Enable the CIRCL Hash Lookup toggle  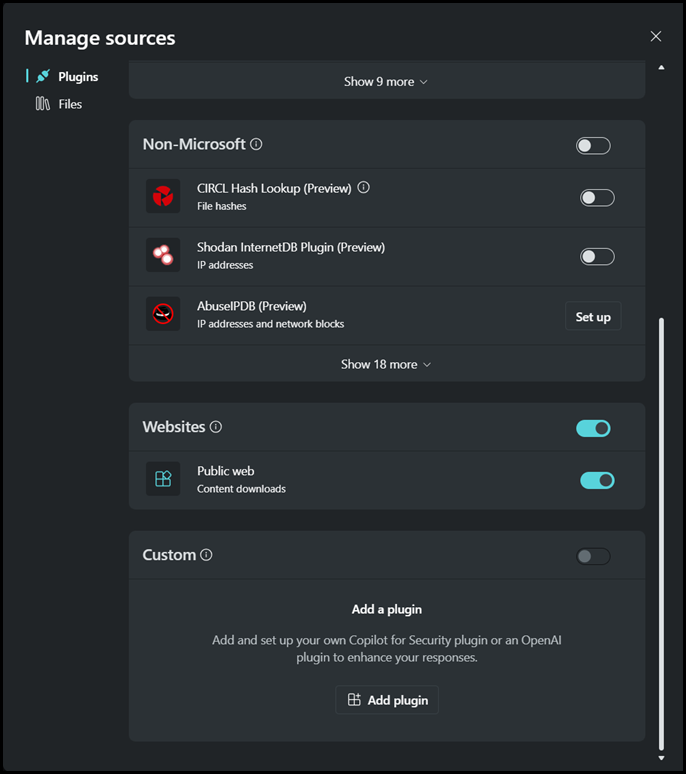tap(597, 198)
